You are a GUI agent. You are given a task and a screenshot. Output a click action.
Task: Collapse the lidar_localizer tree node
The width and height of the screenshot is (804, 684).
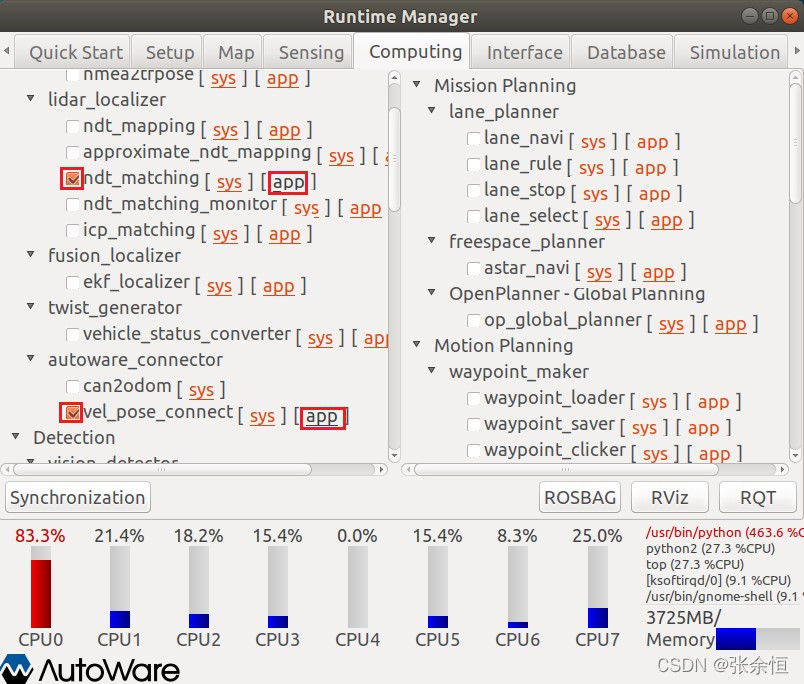pos(31,98)
